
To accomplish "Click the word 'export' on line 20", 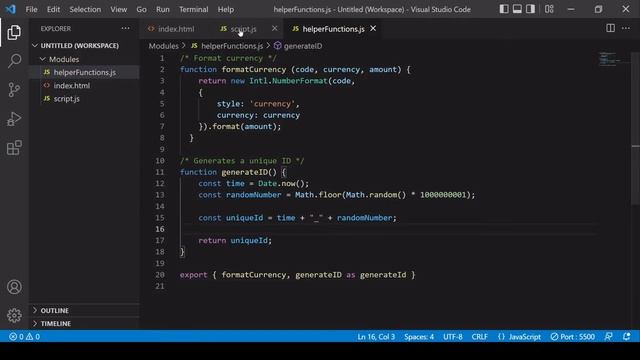I will click(x=193, y=275).
